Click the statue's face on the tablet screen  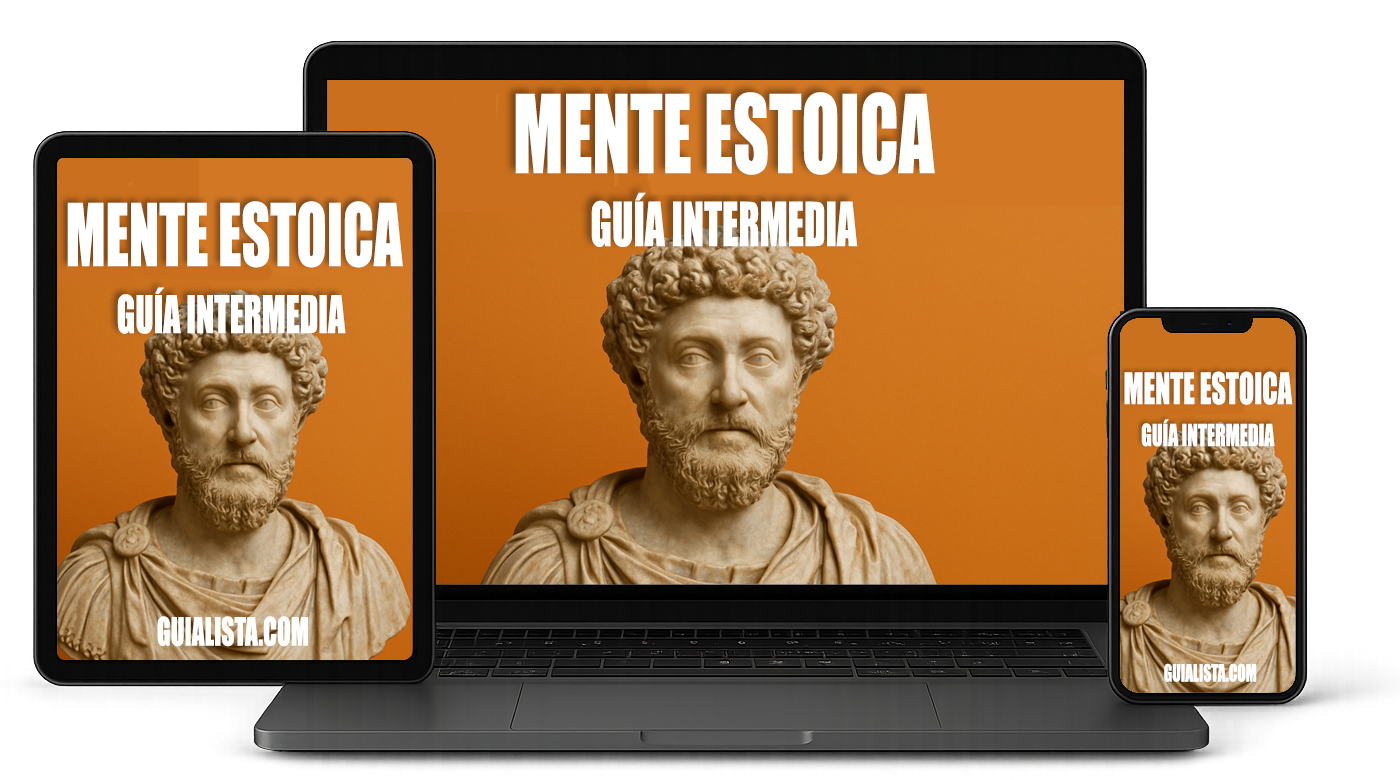pyautogui.click(x=235, y=411)
